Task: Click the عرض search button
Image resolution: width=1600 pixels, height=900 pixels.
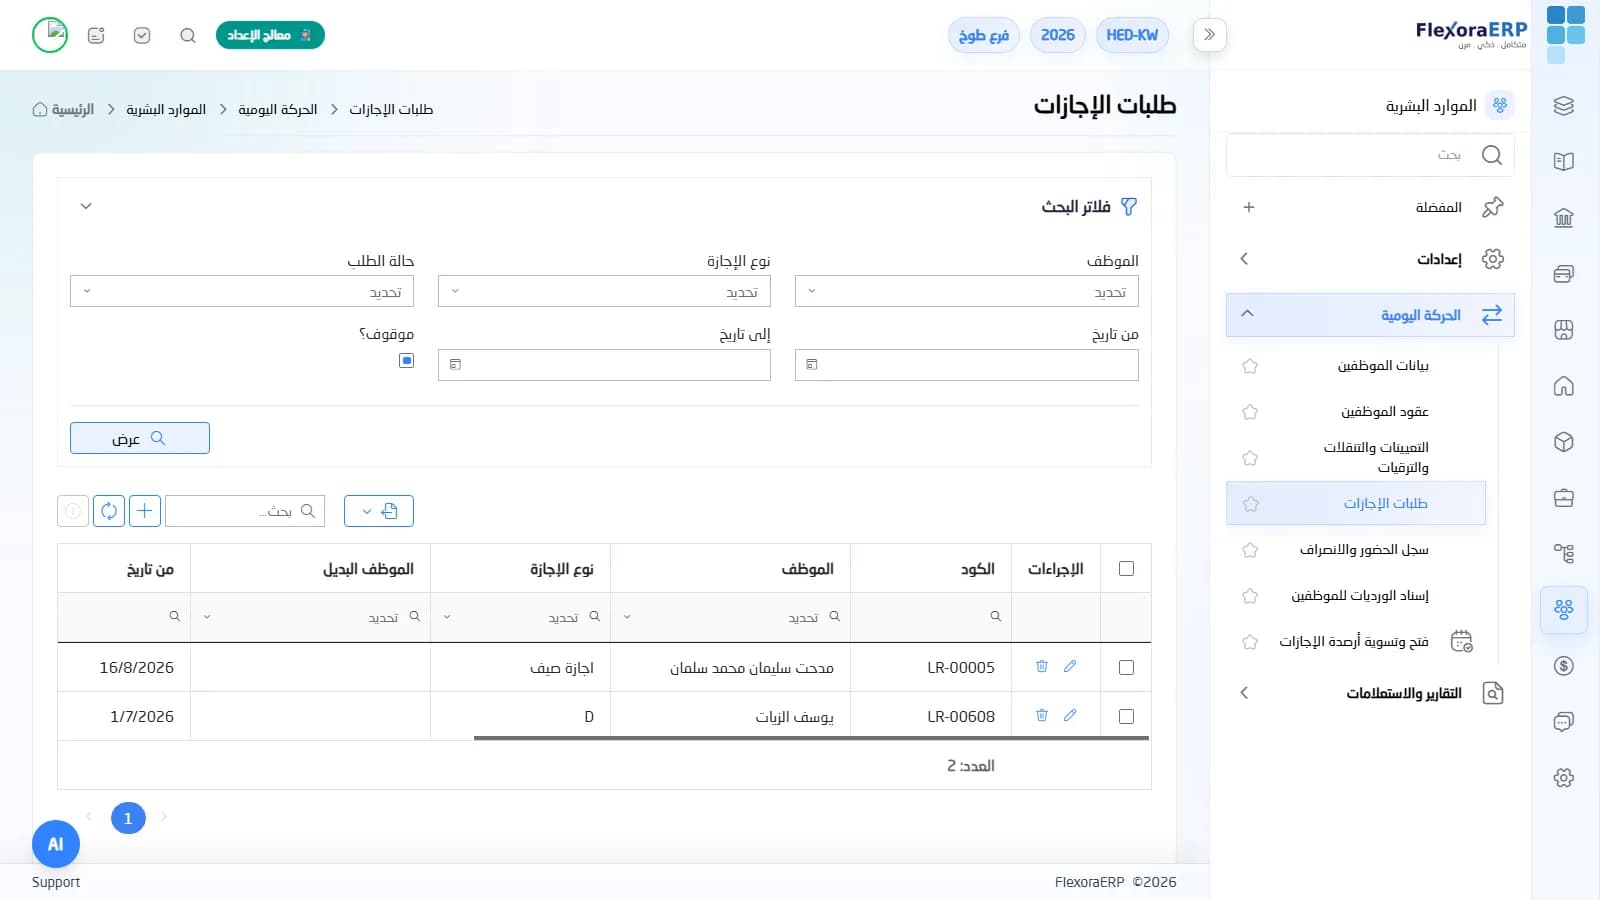Action: pos(140,438)
